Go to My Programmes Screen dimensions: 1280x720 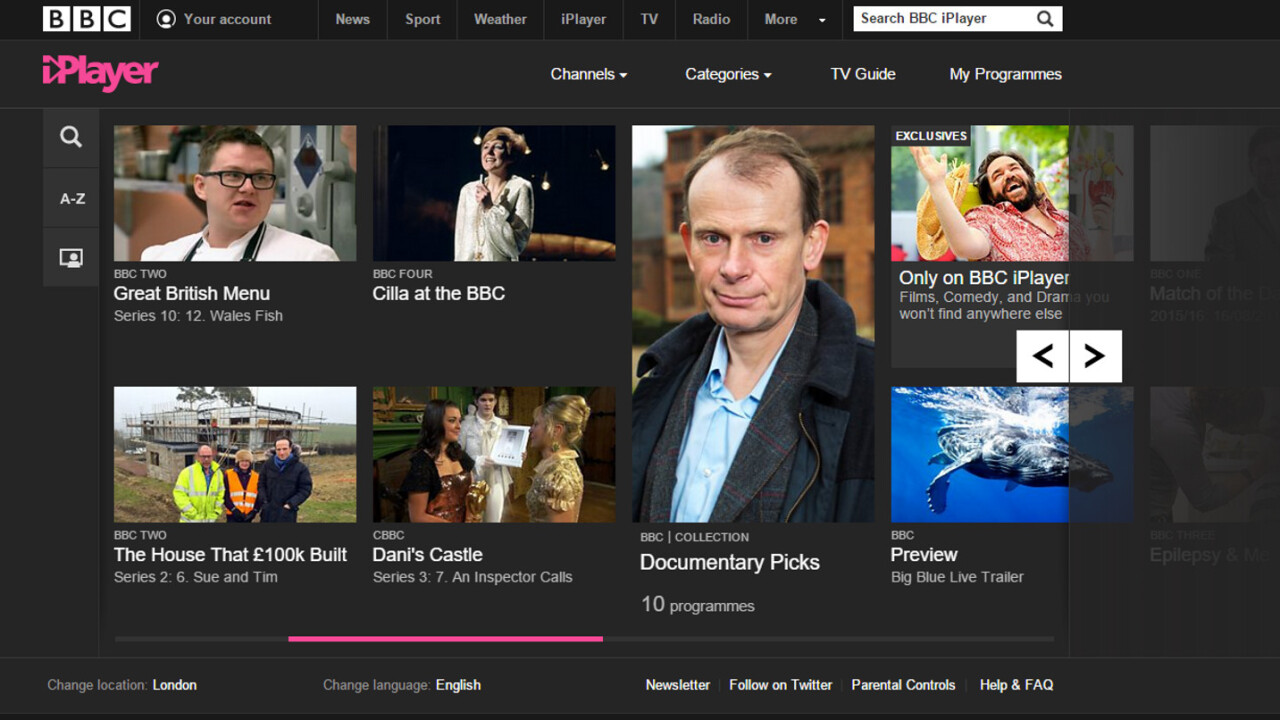pyautogui.click(x=1005, y=74)
